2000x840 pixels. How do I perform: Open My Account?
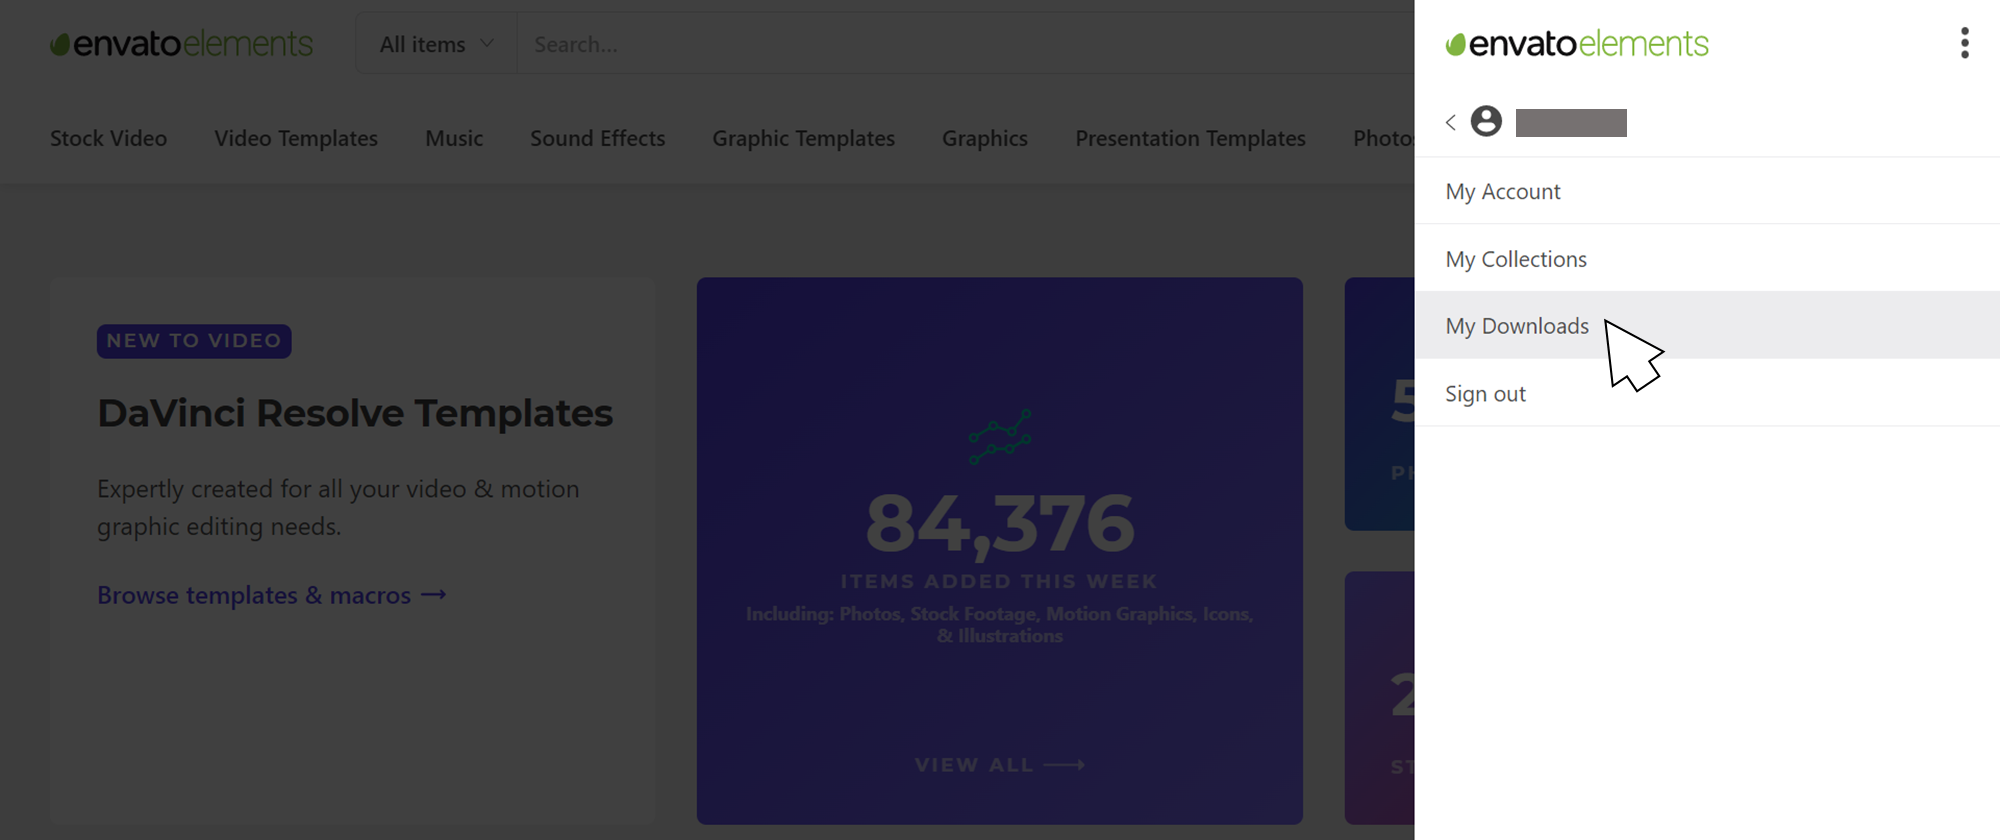pyautogui.click(x=1707, y=191)
